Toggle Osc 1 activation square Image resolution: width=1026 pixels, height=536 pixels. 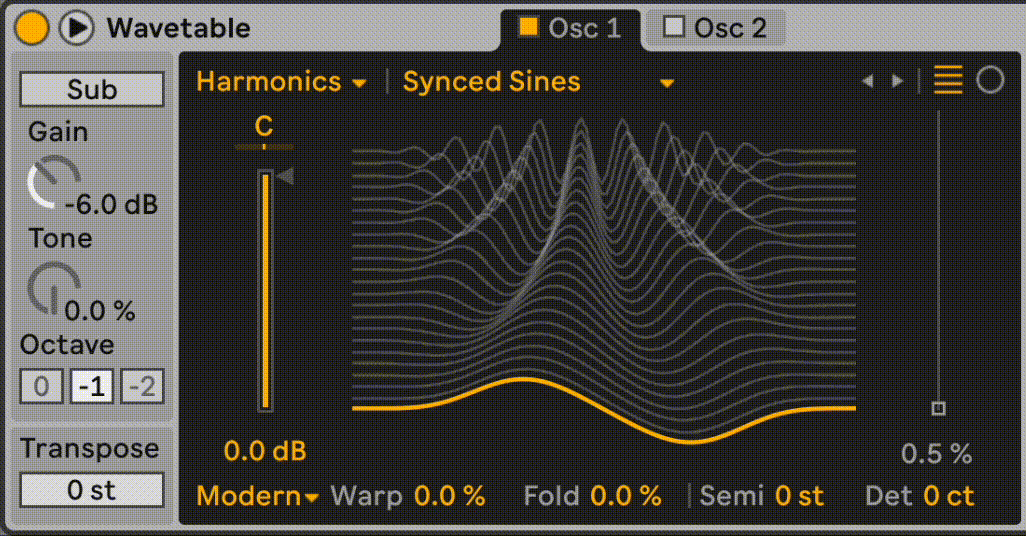click(528, 27)
